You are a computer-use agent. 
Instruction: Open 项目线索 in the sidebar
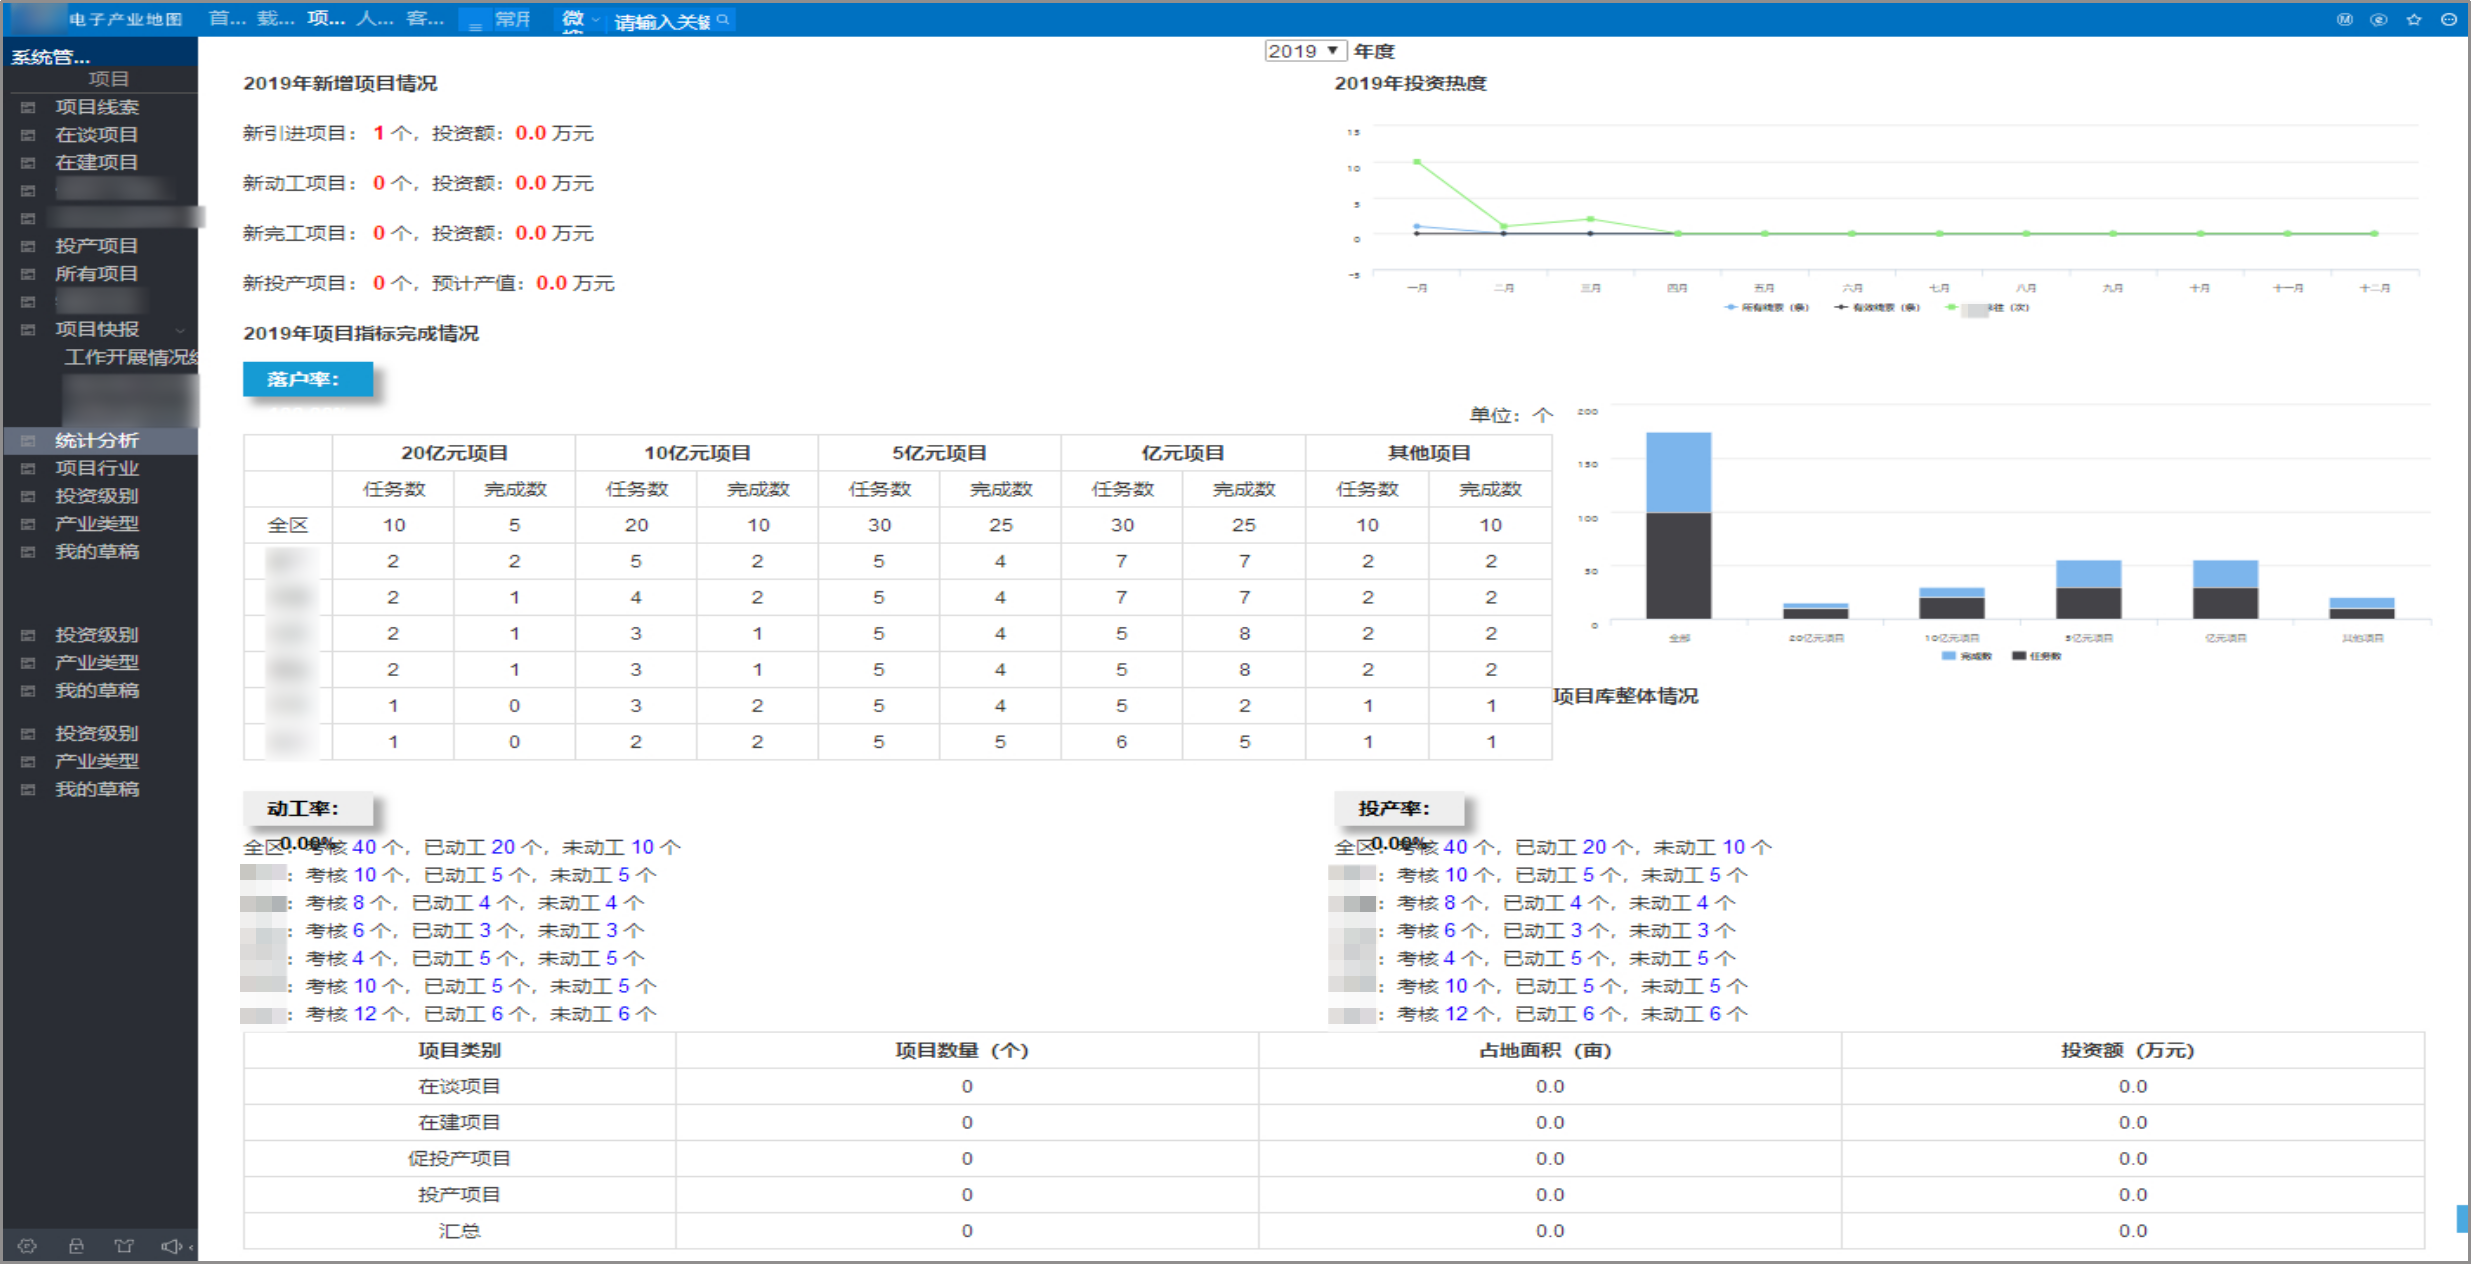pyautogui.click(x=97, y=107)
